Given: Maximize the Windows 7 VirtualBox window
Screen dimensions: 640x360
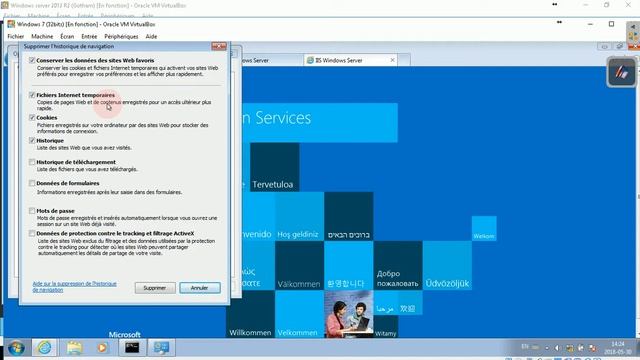Looking at the screenshot, I should [611, 24].
